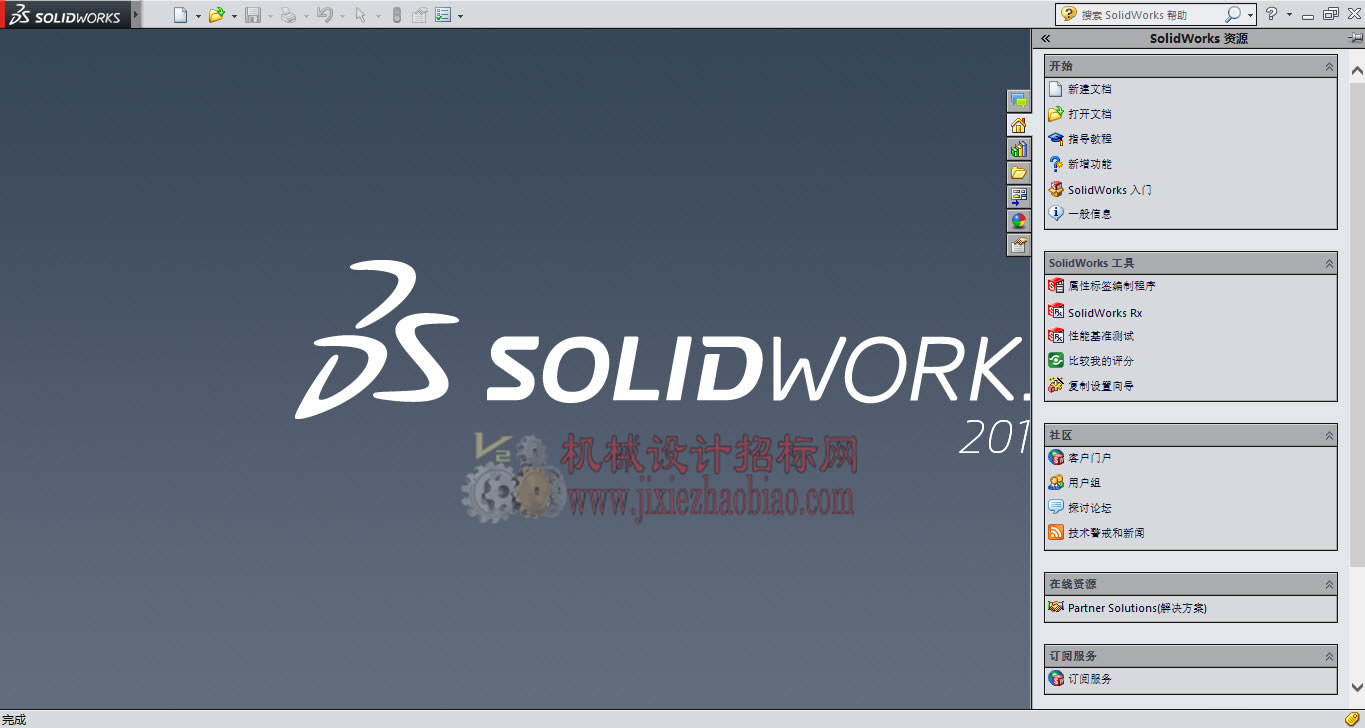Collapse the 开始 section

point(1329,66)
